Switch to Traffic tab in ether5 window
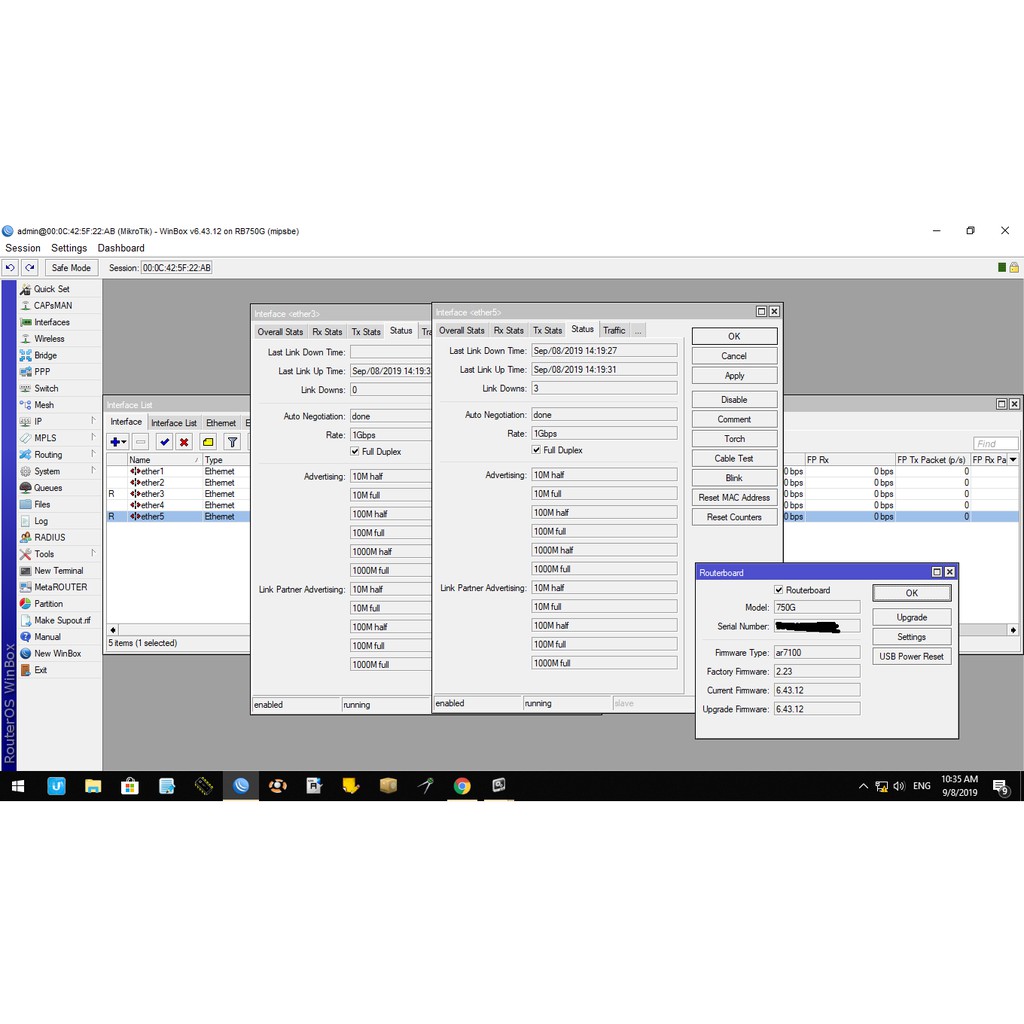 click(614, 330)
